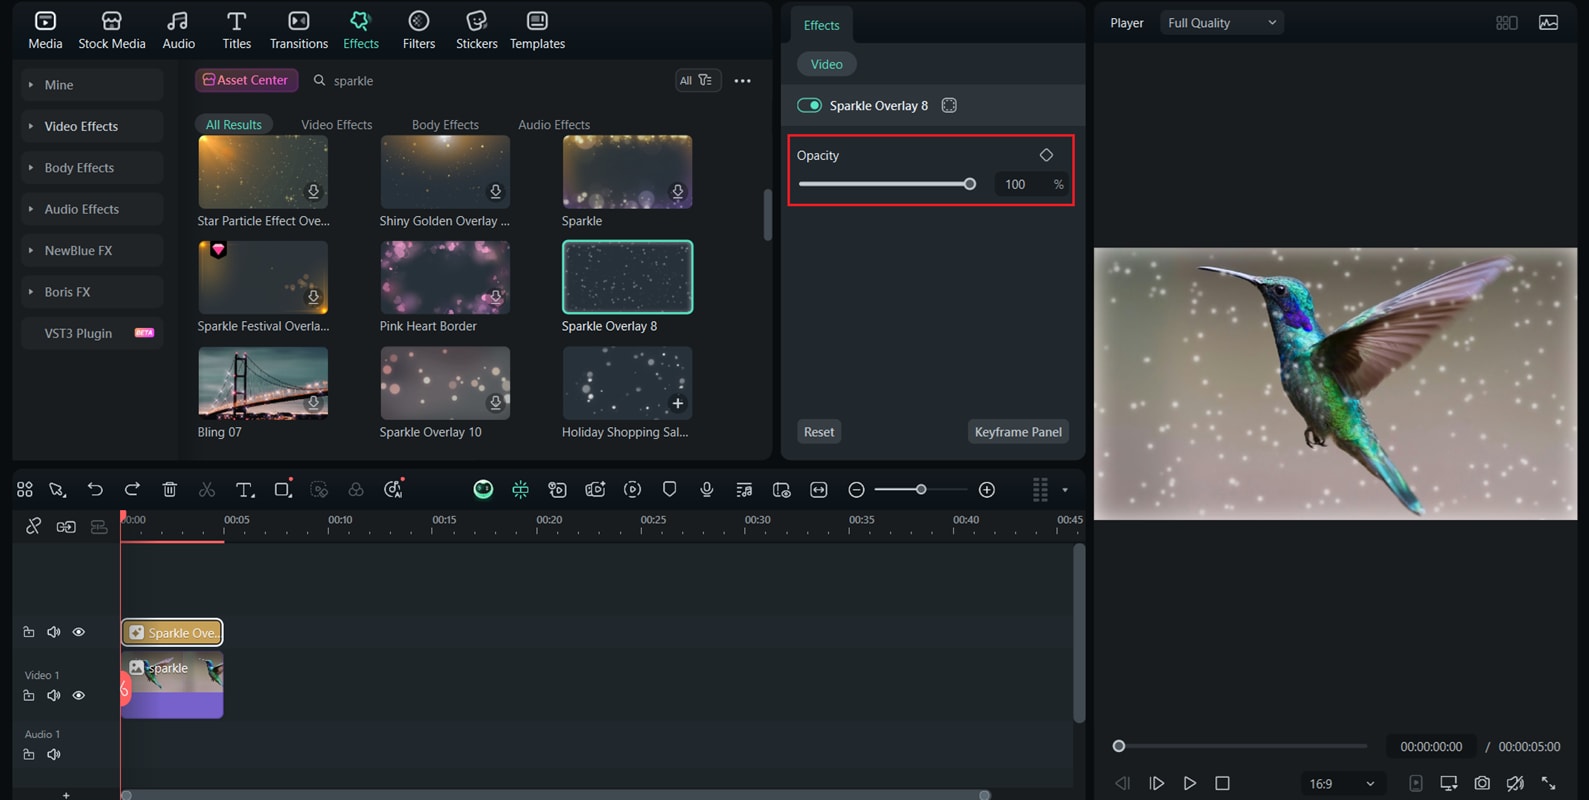Expand the Video Effects category

click(x=92, y=126)
